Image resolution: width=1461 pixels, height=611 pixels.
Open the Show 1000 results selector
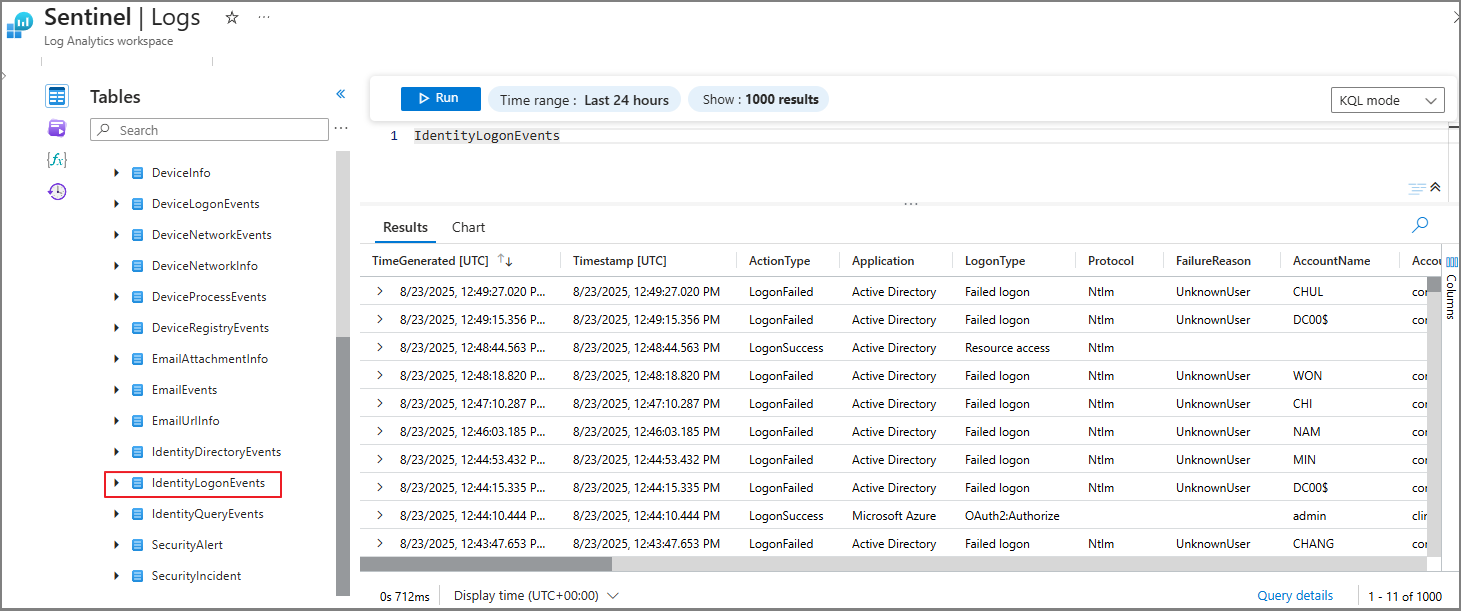(x=759, y=99)
